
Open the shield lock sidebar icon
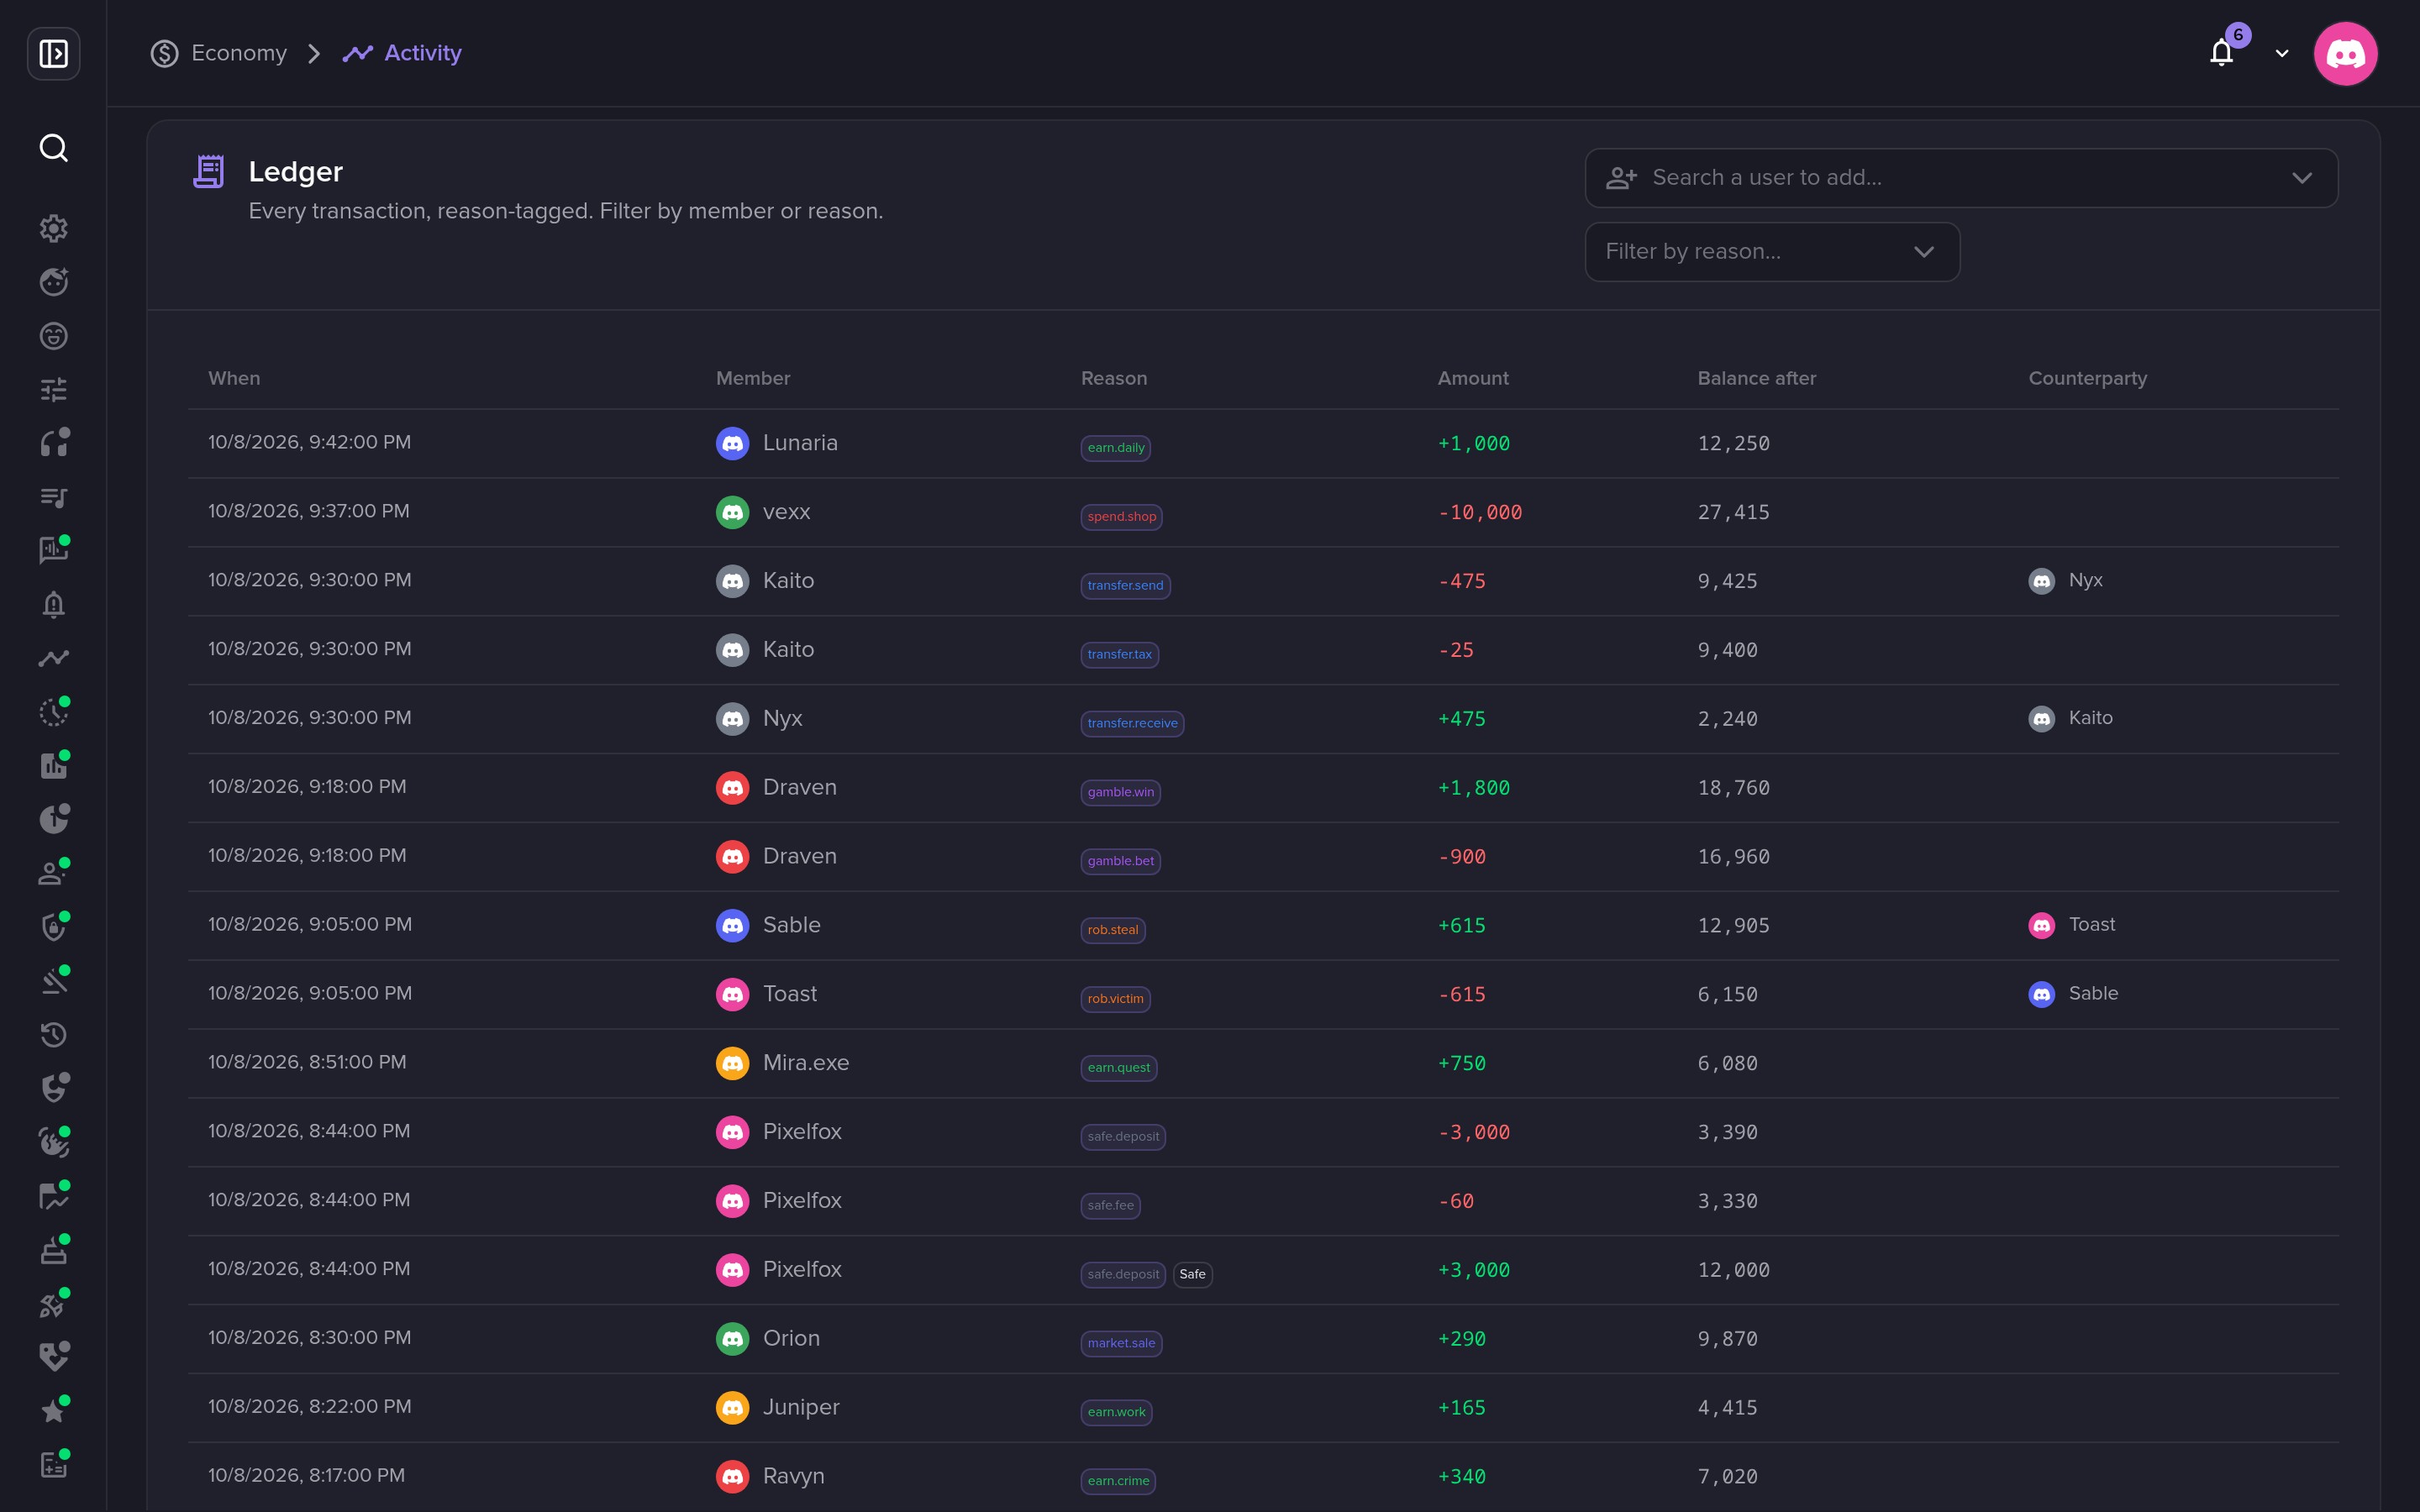click(x=53, y=927)
